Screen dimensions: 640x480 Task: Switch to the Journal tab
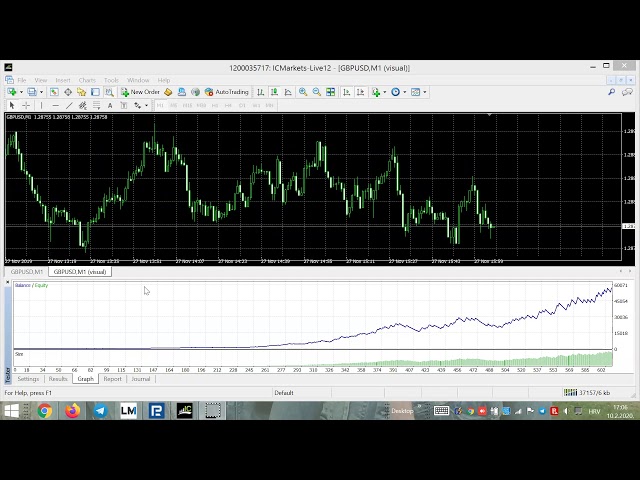[140, 379]
